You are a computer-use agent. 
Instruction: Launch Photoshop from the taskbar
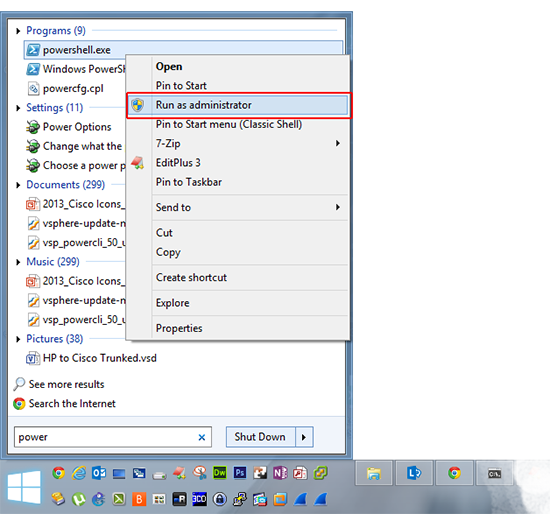[240, 473]
